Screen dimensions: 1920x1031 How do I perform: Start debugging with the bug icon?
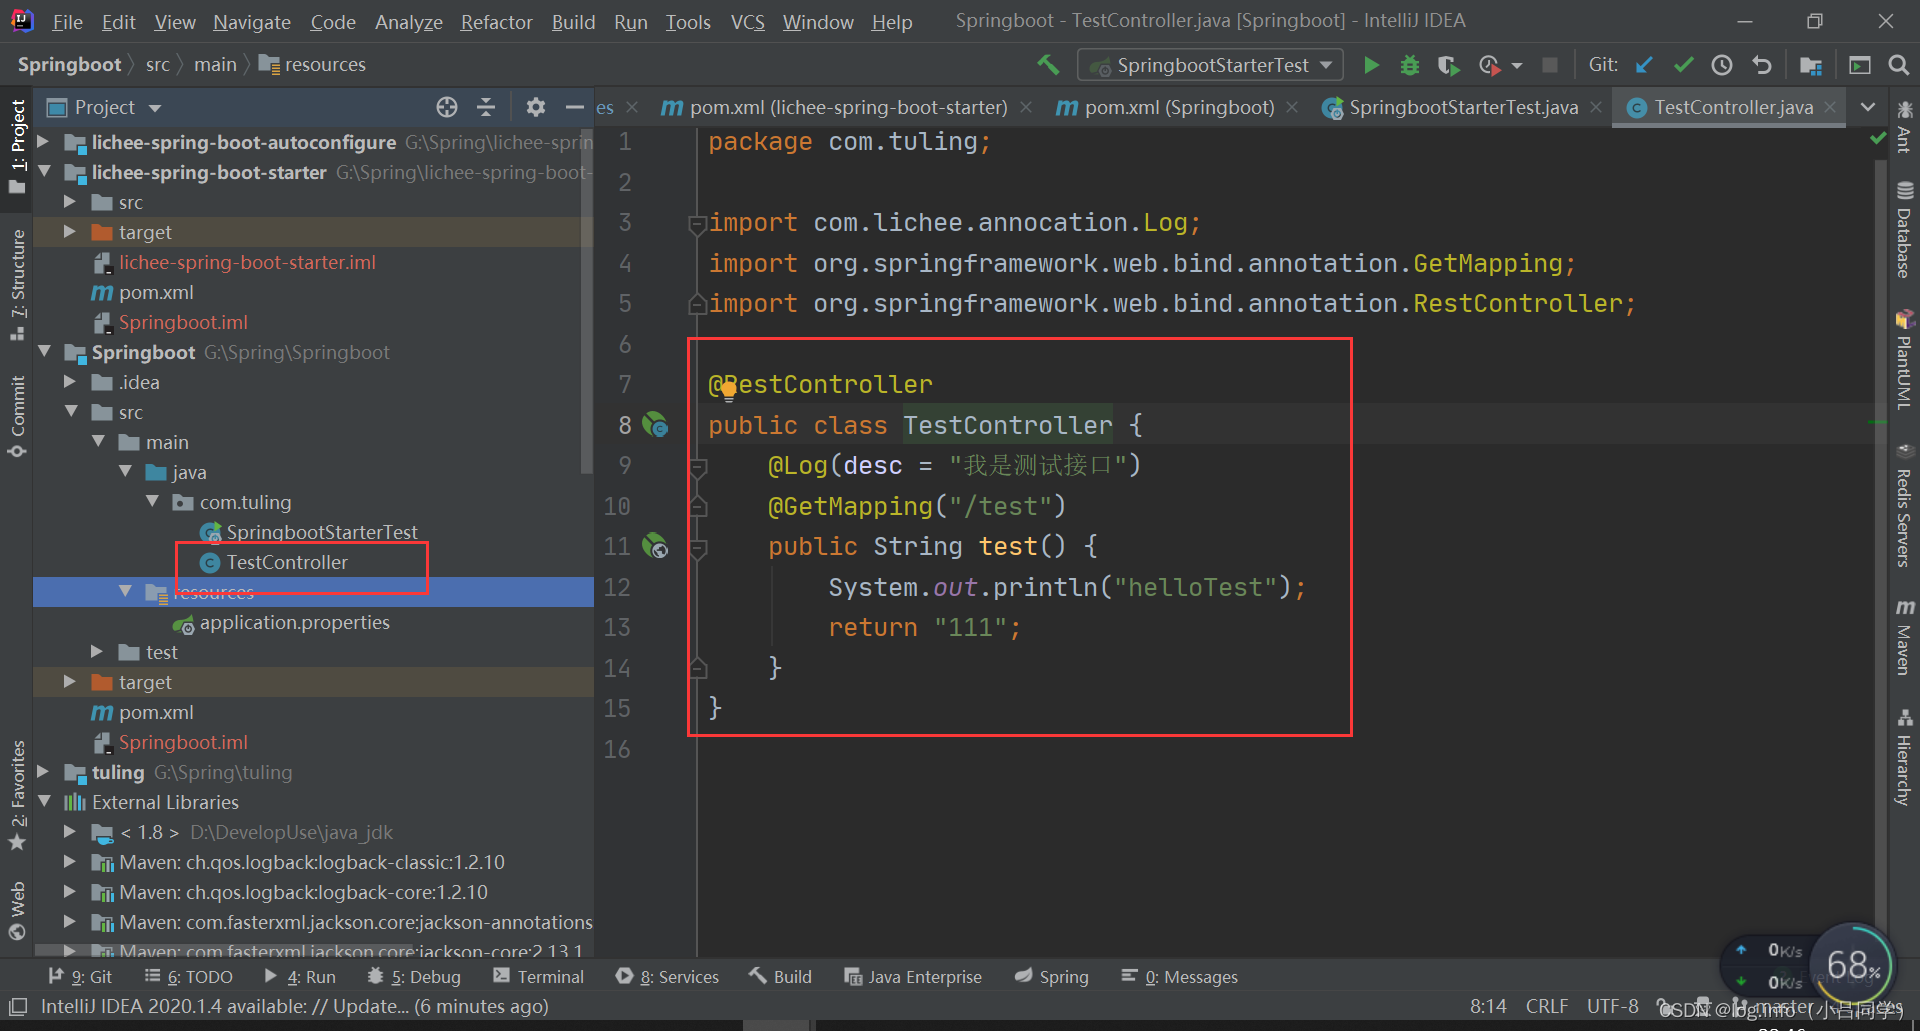point(1410,65)
